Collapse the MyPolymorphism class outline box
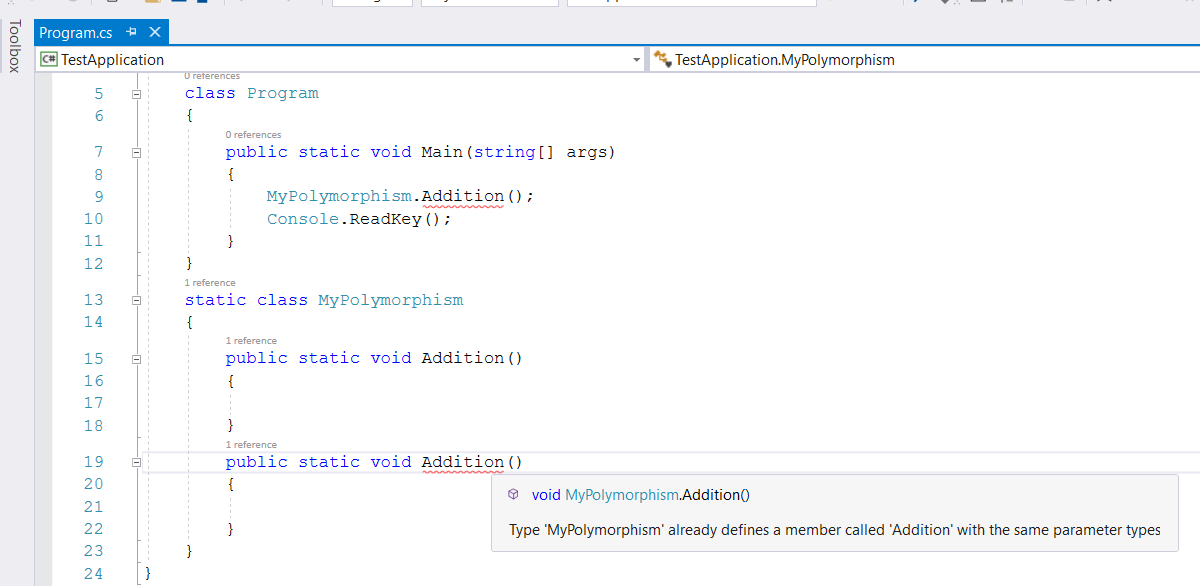Screen dimensions: 1200x586 click(x=137, y=299)
